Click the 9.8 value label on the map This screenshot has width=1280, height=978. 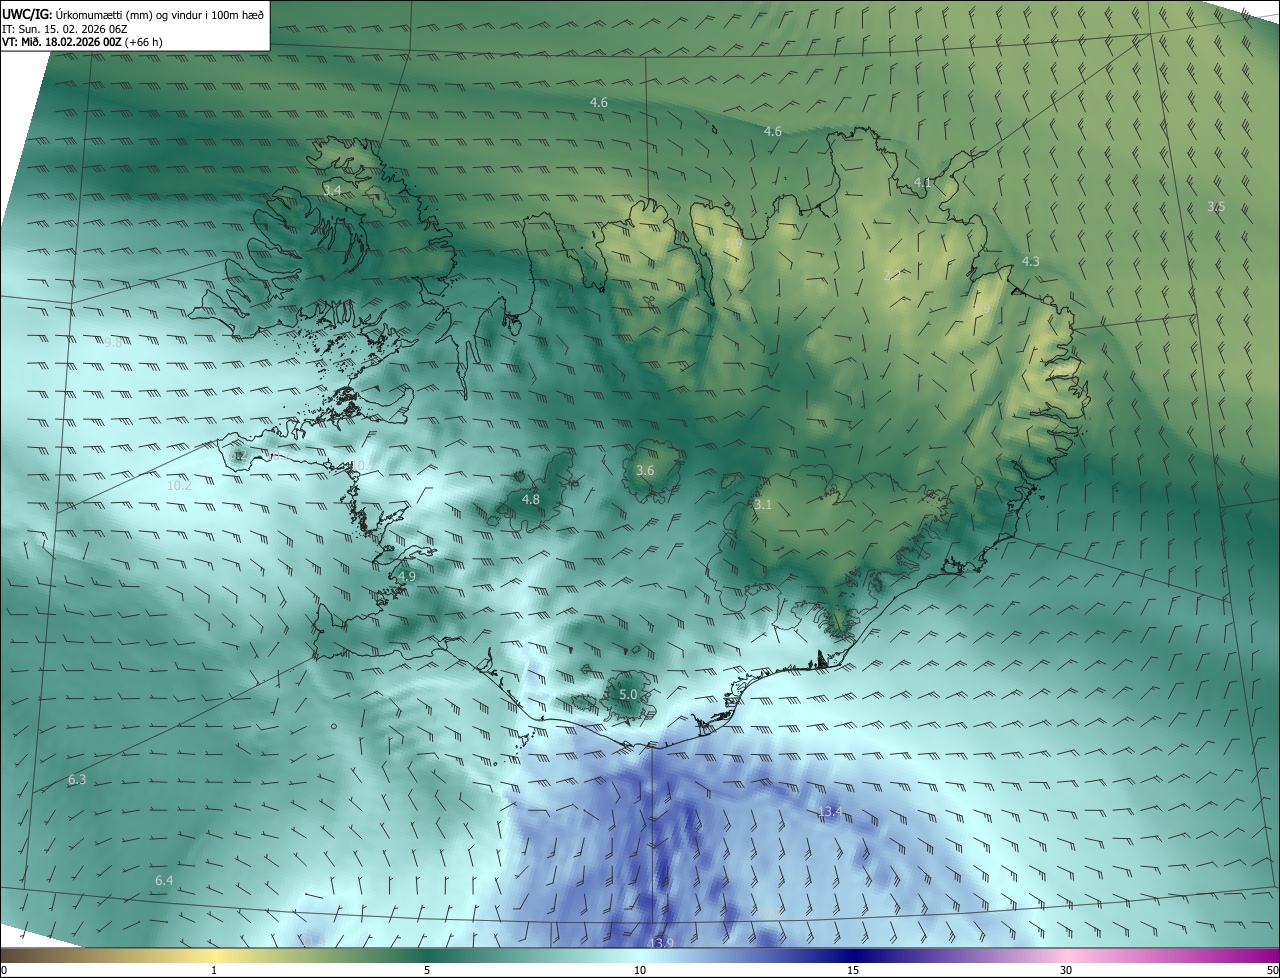pyautogui.click(x=113, y=342)
